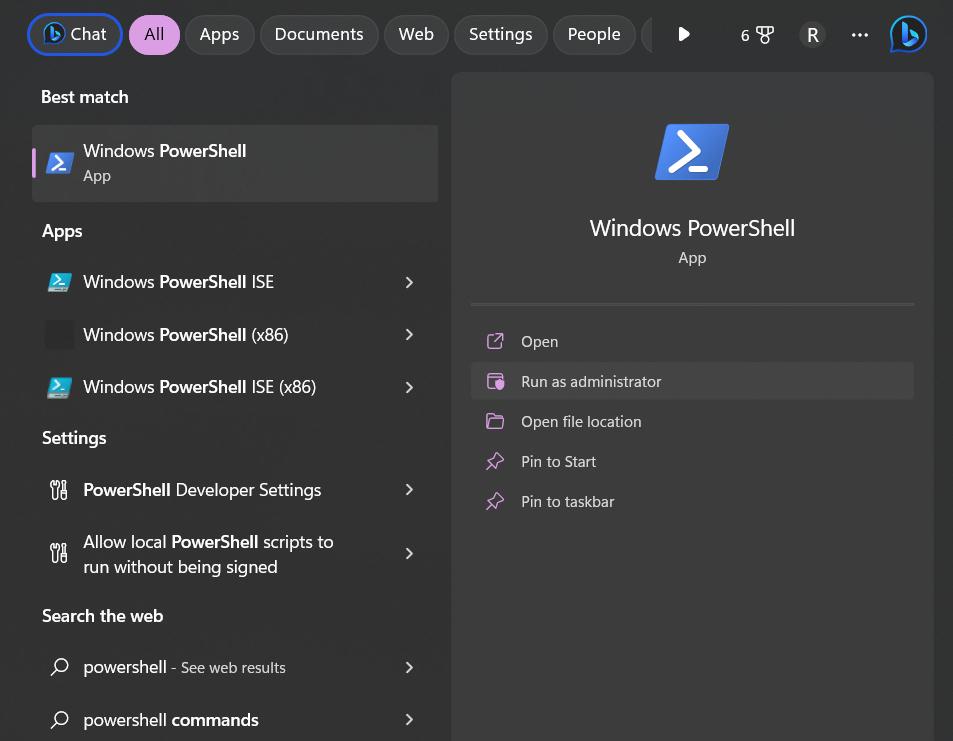
Task: Click the PowerShell Developer Settings icon
Action: coord(59,490)
